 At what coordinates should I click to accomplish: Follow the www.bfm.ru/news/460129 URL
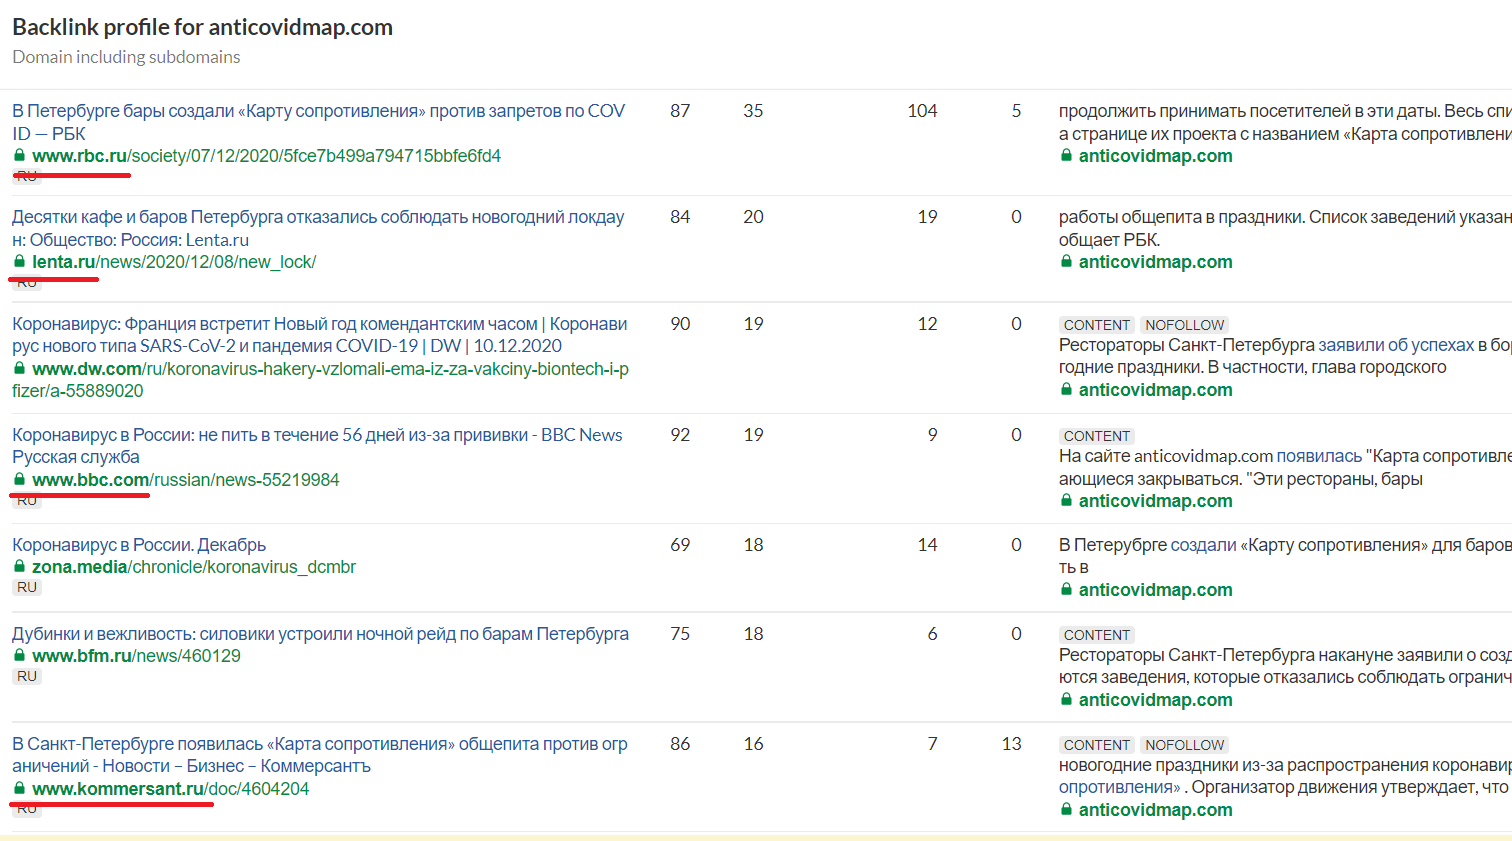[136, 656]
